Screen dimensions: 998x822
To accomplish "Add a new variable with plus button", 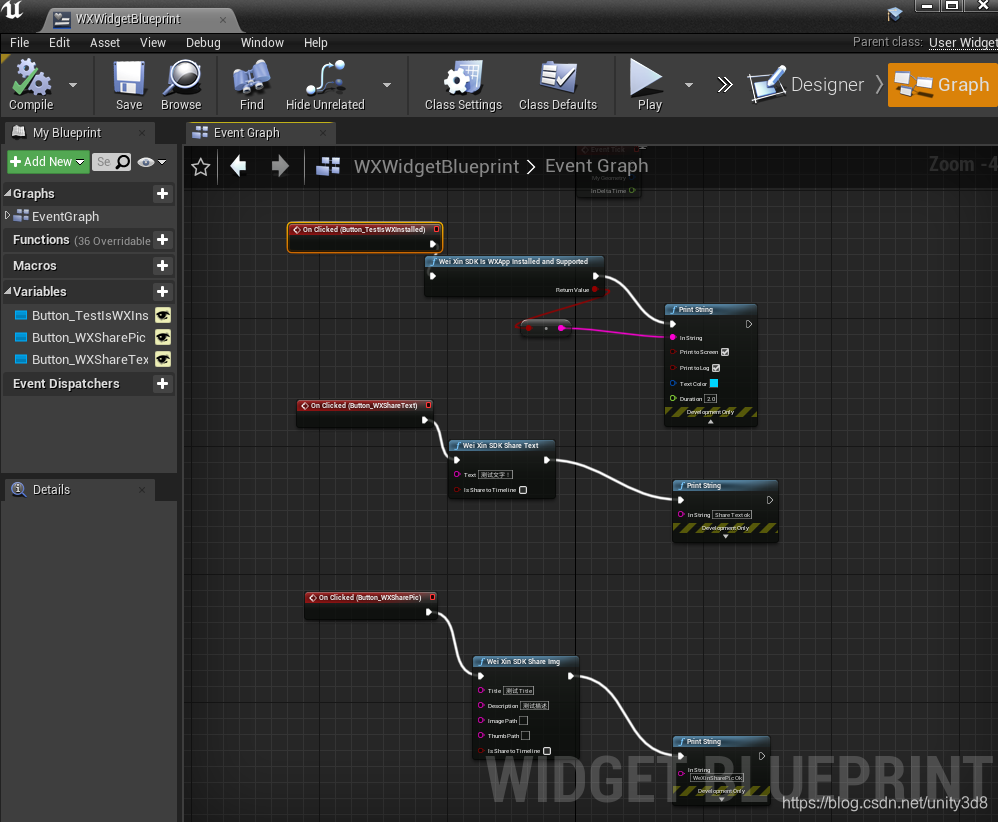I will pyautogui.click(x=162, y=292).
